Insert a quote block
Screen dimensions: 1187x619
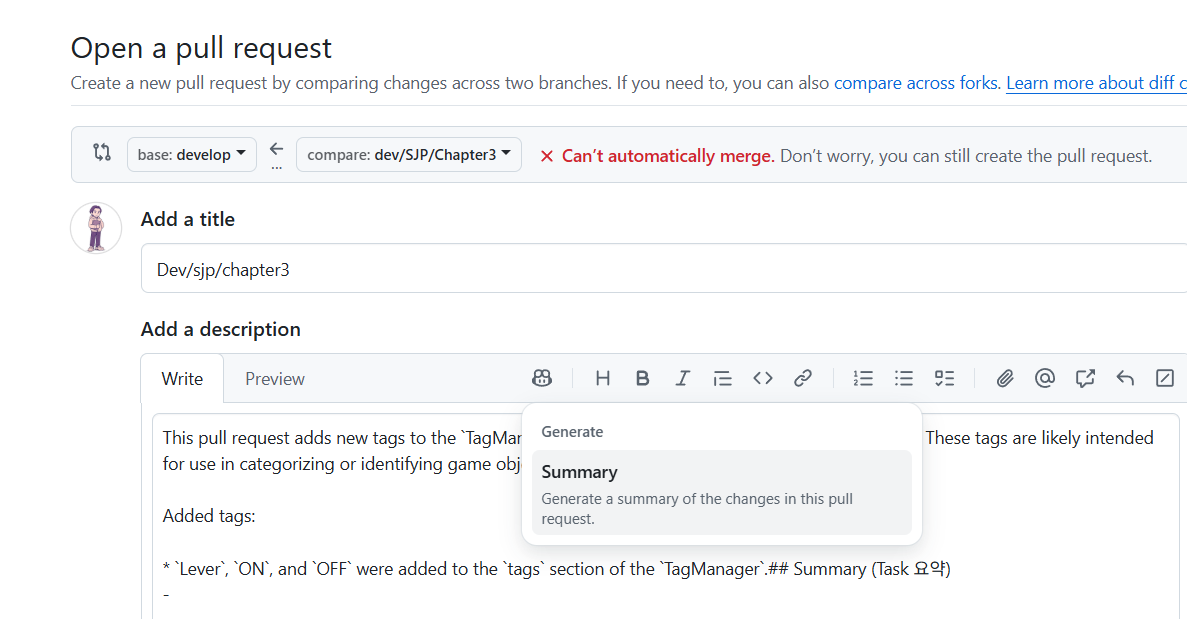(722, 378)
